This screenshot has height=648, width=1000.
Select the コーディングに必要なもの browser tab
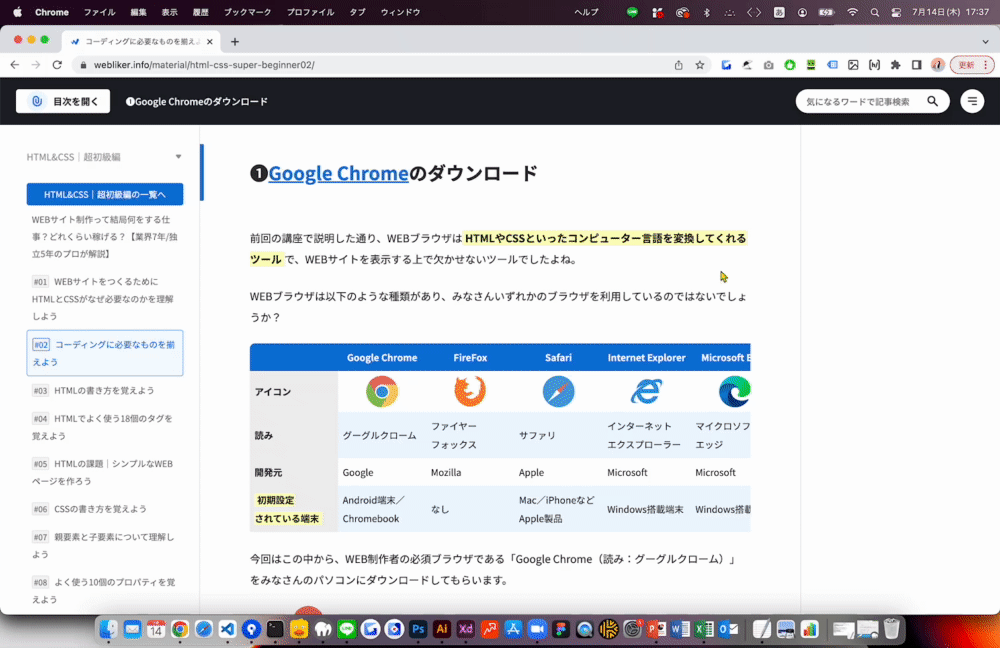[142, 41]
